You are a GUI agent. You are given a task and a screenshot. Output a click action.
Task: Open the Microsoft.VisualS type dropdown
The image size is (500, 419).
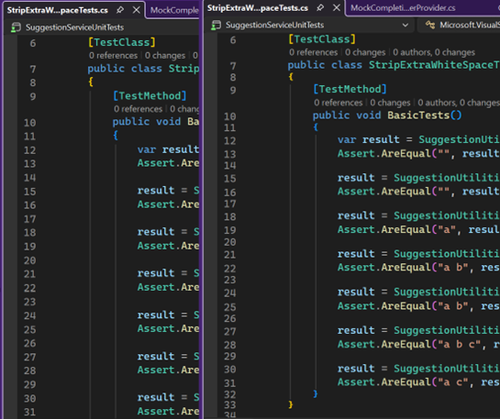coord(469,25)
